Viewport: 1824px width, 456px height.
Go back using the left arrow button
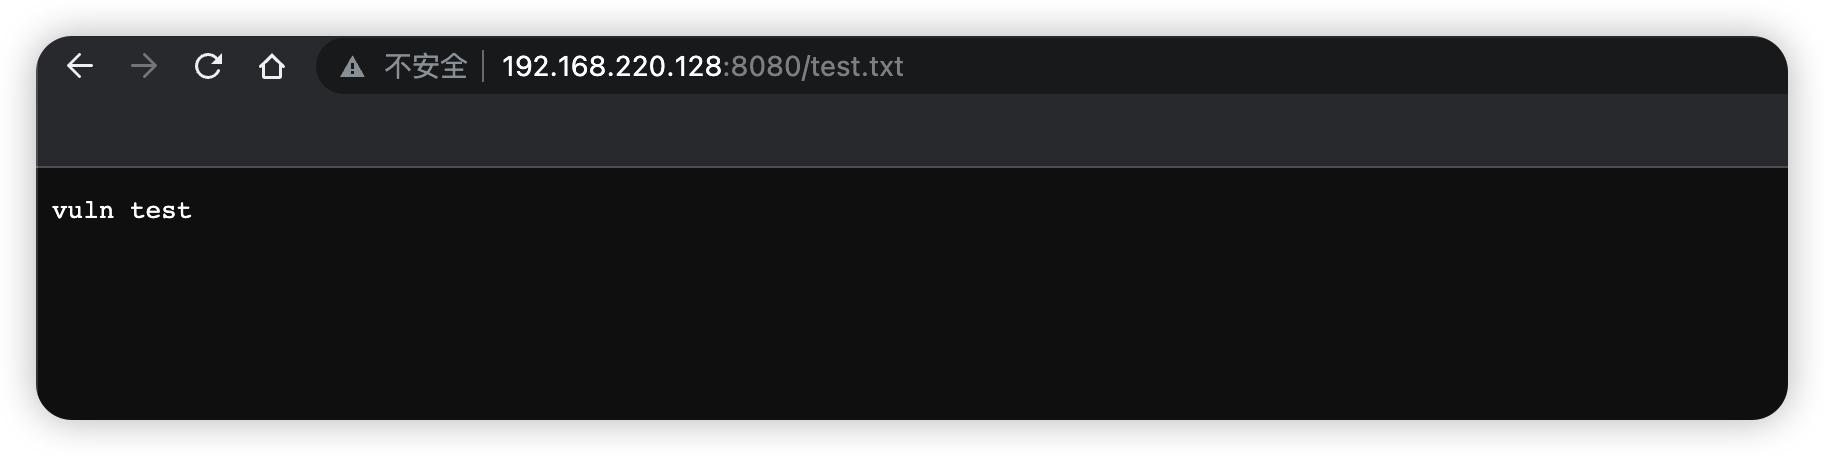(x=80, y=66)
